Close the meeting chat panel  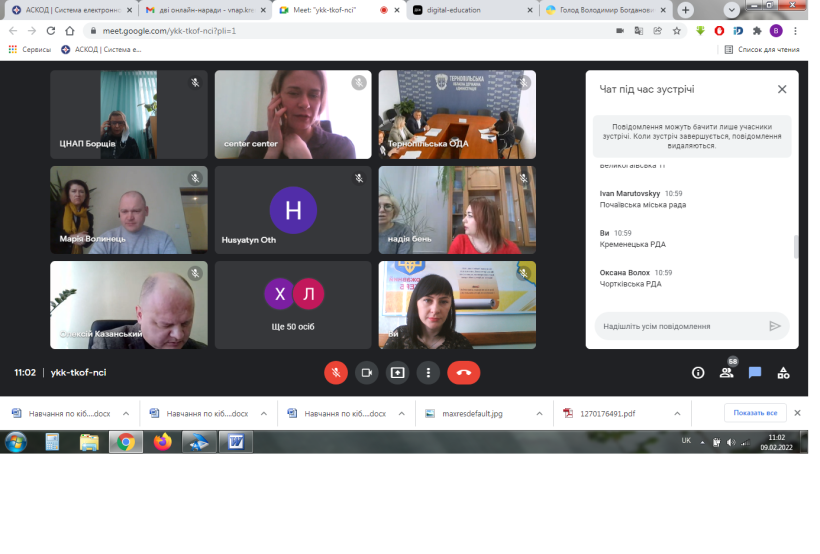point(782,89)
